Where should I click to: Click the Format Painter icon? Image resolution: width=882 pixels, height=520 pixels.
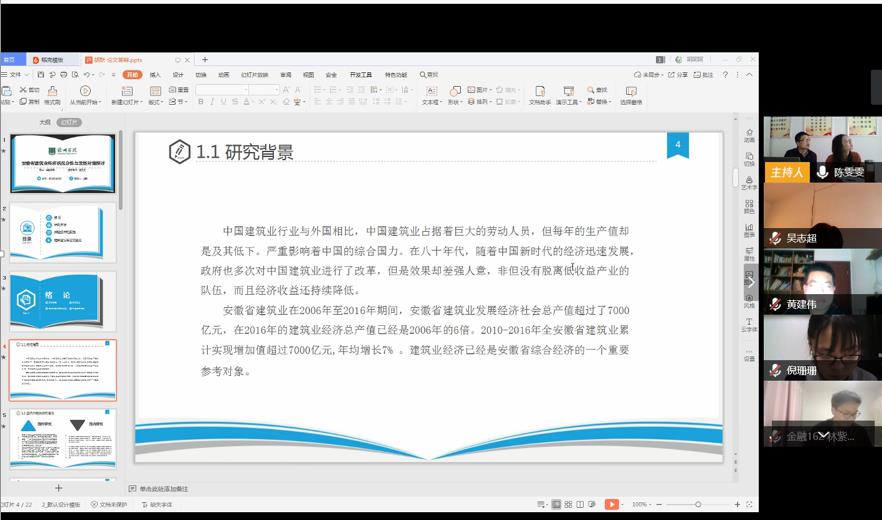pyautogui.click(x=50, y=95)
